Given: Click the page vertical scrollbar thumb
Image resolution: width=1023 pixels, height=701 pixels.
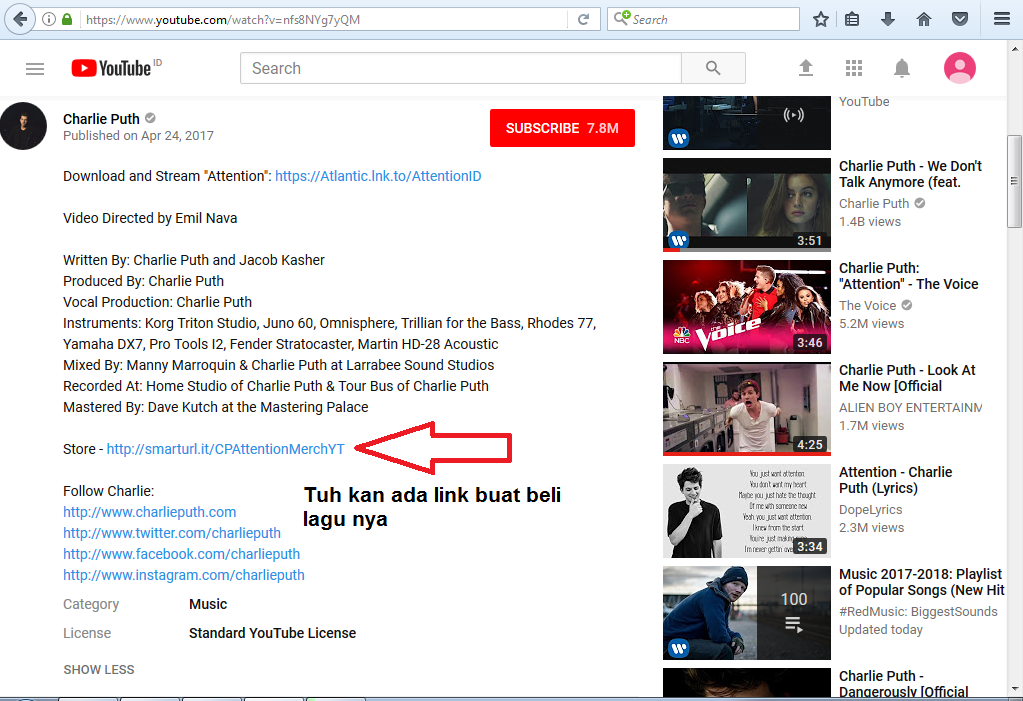Looking at the screenshot, I should pos(1014,181).
